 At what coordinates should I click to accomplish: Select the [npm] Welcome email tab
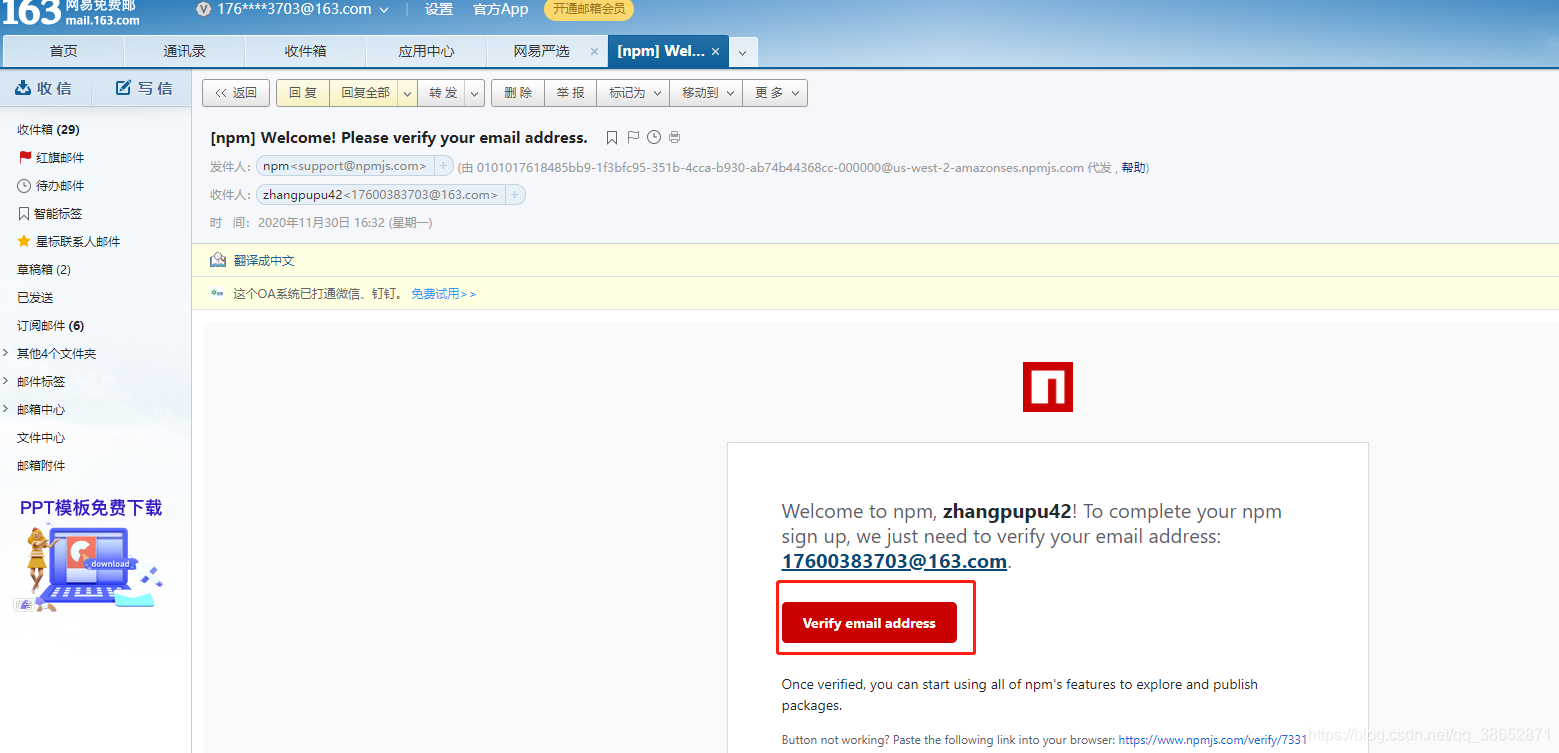(x=660, y=51)
